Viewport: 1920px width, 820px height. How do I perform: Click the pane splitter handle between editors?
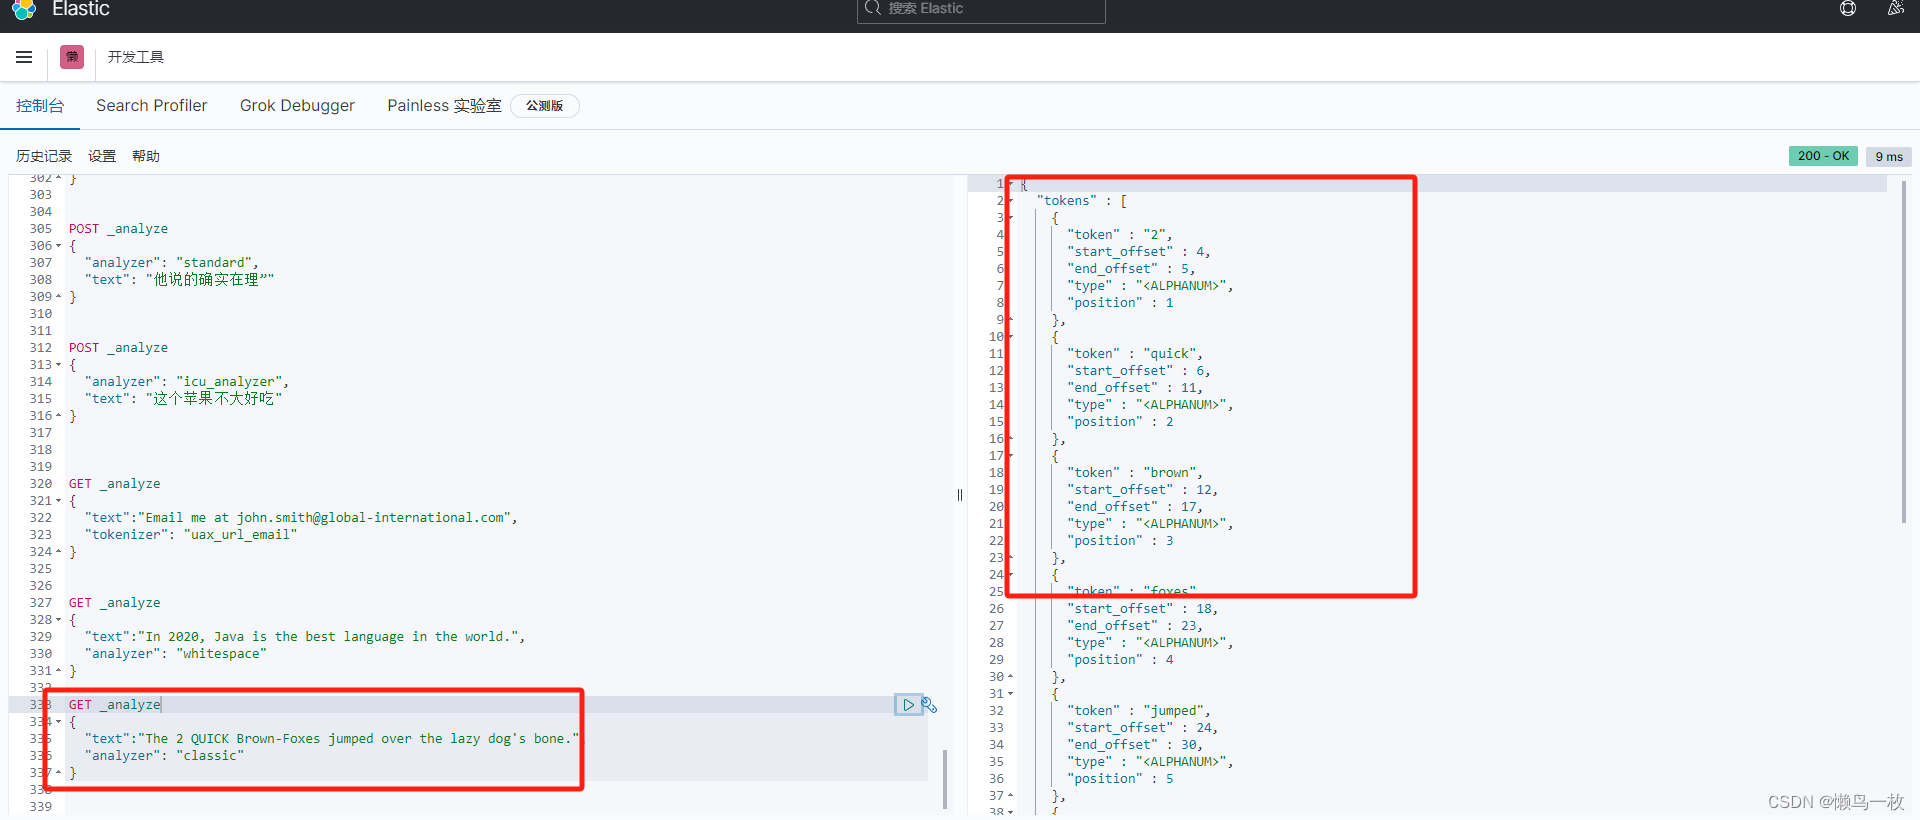click(960, 495)
